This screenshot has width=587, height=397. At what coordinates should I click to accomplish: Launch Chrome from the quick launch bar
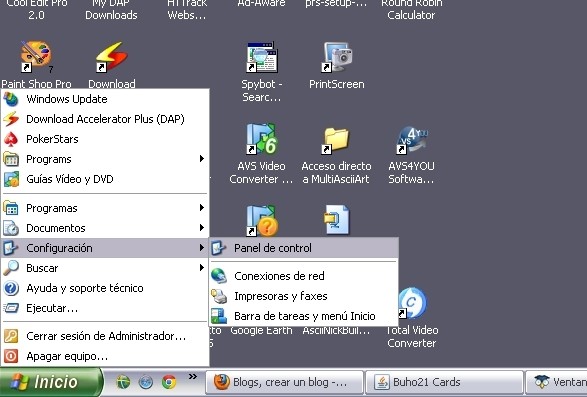169,382
